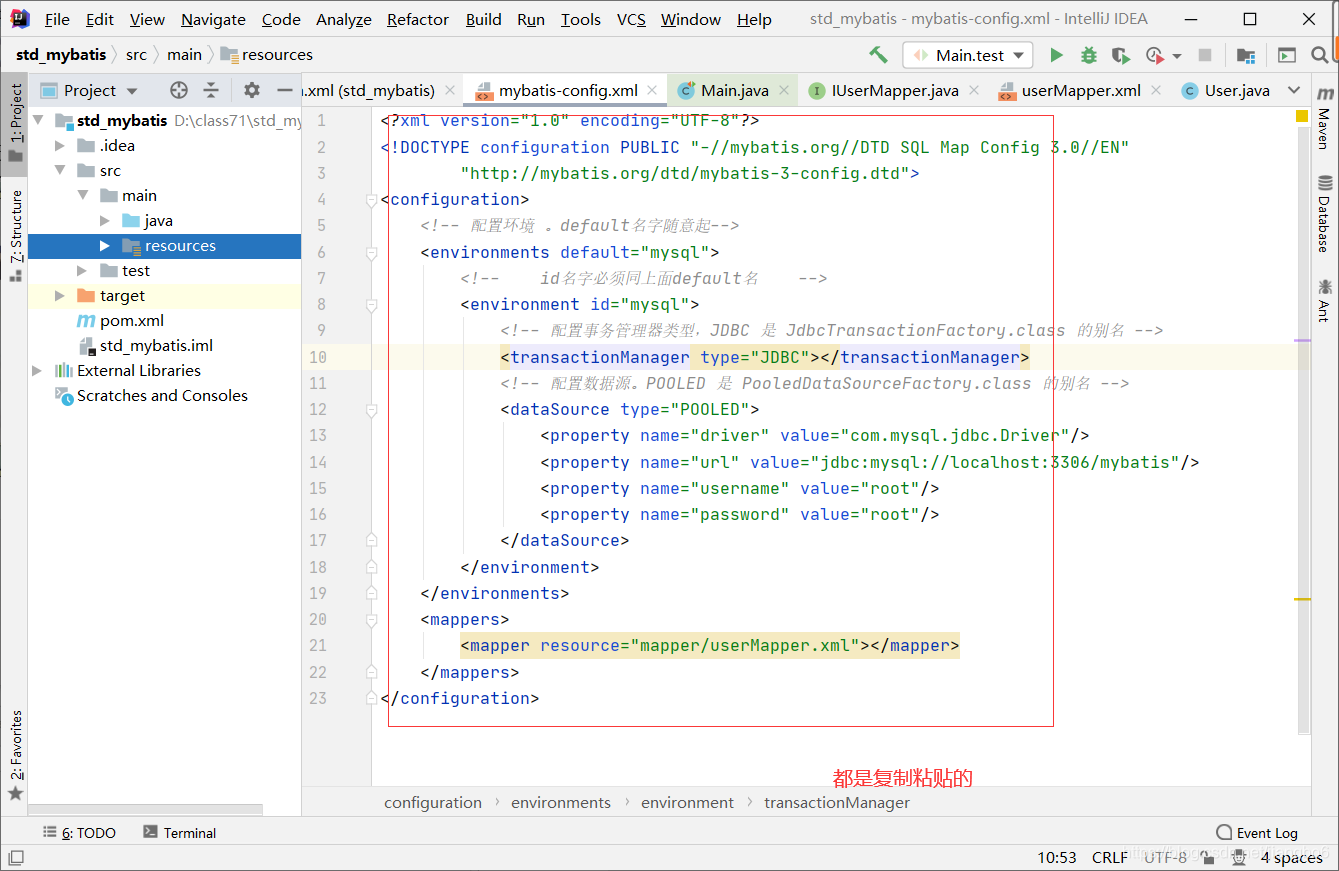Click the yellow warning stripe mark on scrollbar

click(x=1302, y=599)
